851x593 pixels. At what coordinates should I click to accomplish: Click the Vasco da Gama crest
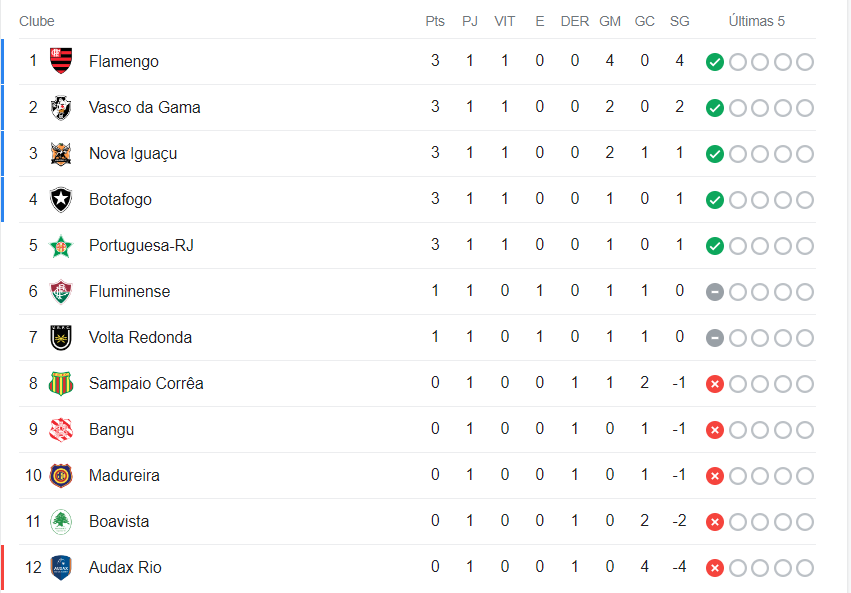click(x=61, y=107)
